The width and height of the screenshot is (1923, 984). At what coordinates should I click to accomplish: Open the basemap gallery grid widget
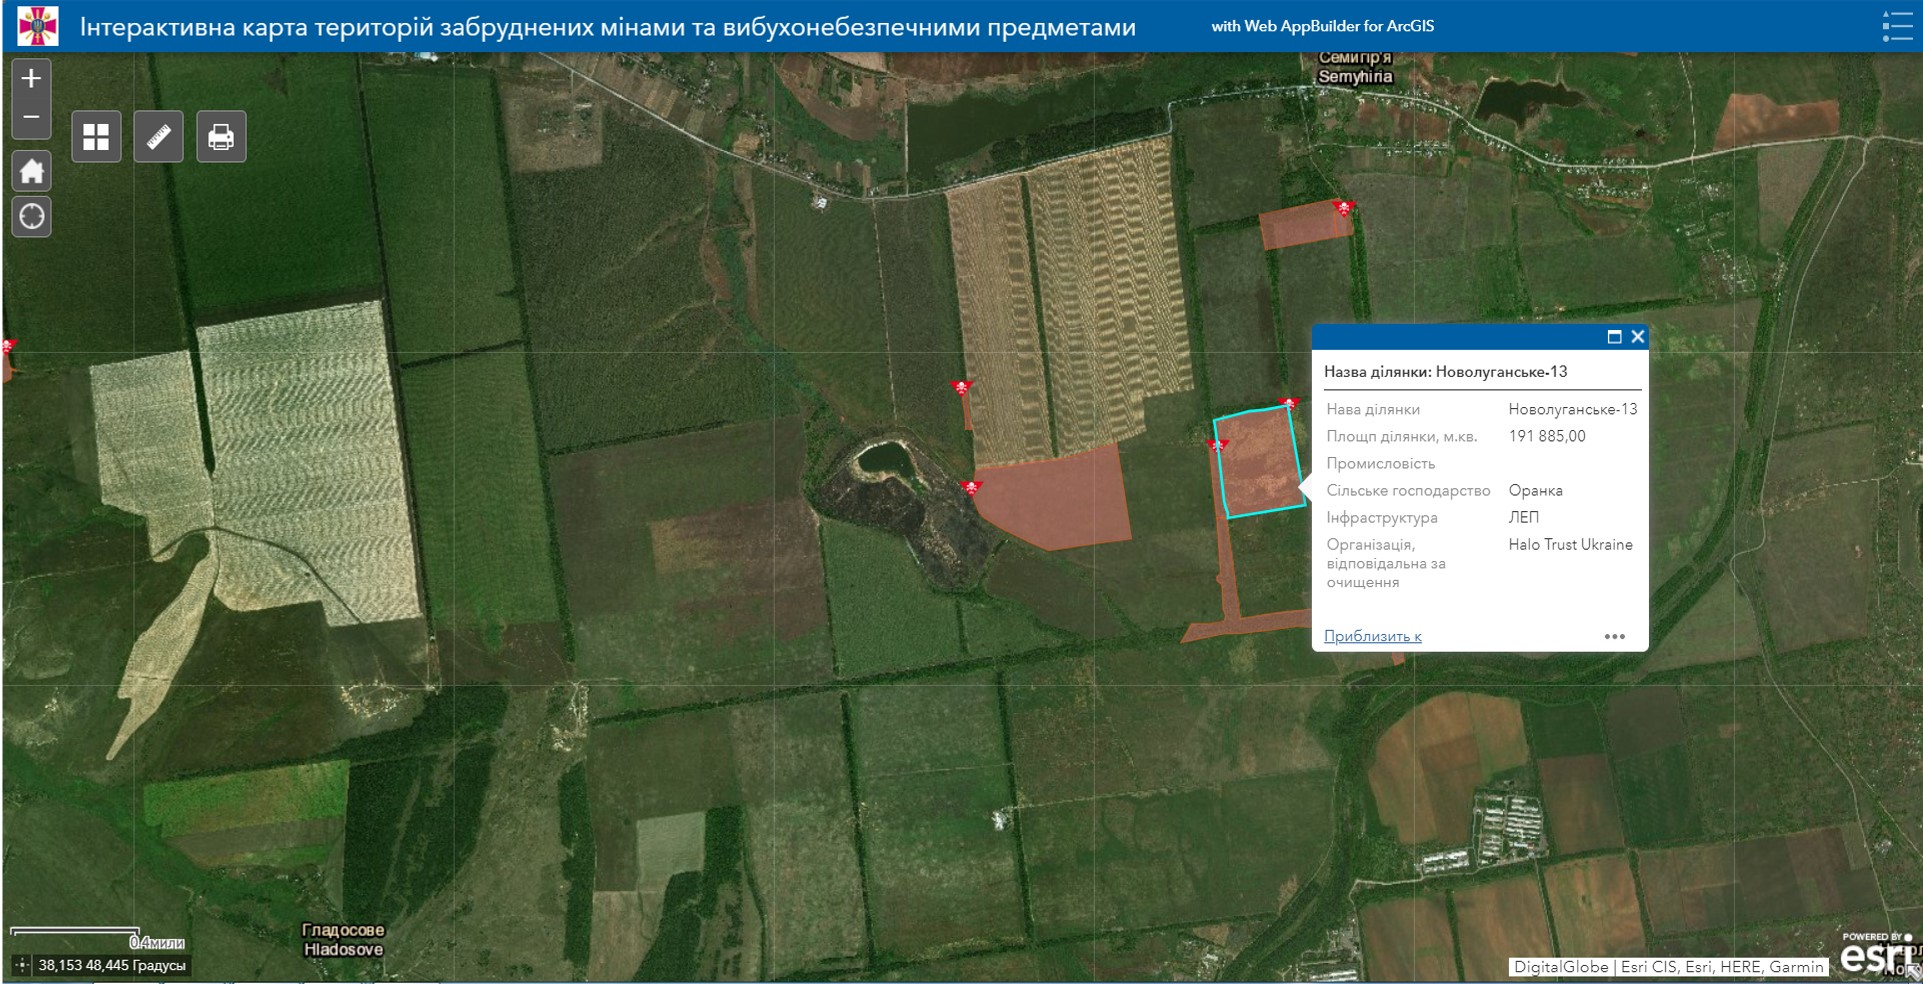click(x=96, y=137)
